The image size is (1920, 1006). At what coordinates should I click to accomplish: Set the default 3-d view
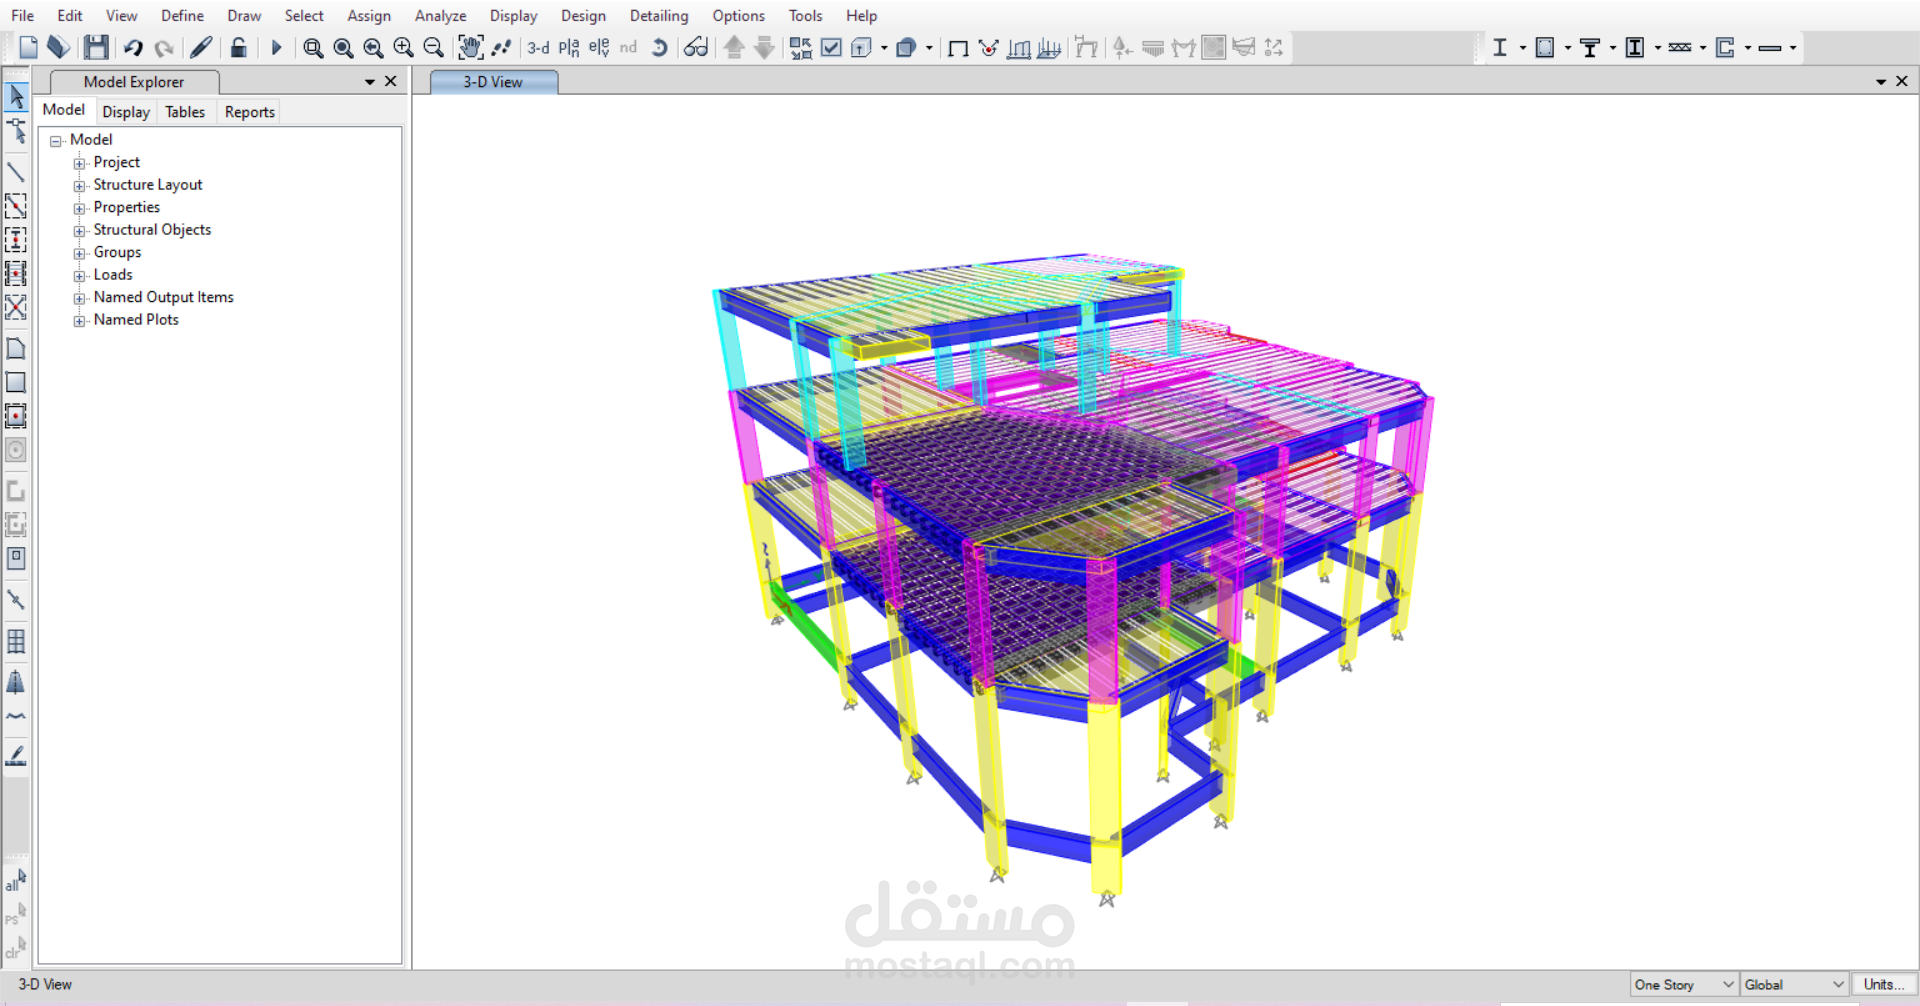[x=538, y=47]
